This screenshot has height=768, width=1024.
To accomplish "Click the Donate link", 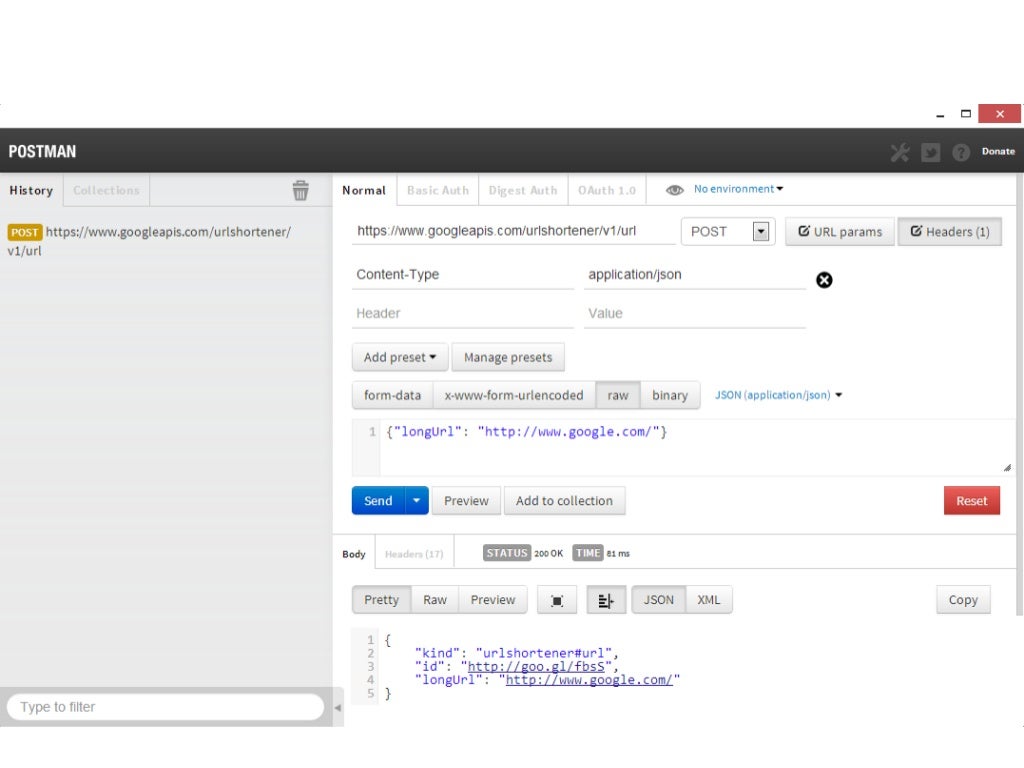I will [x=998, y=152].
